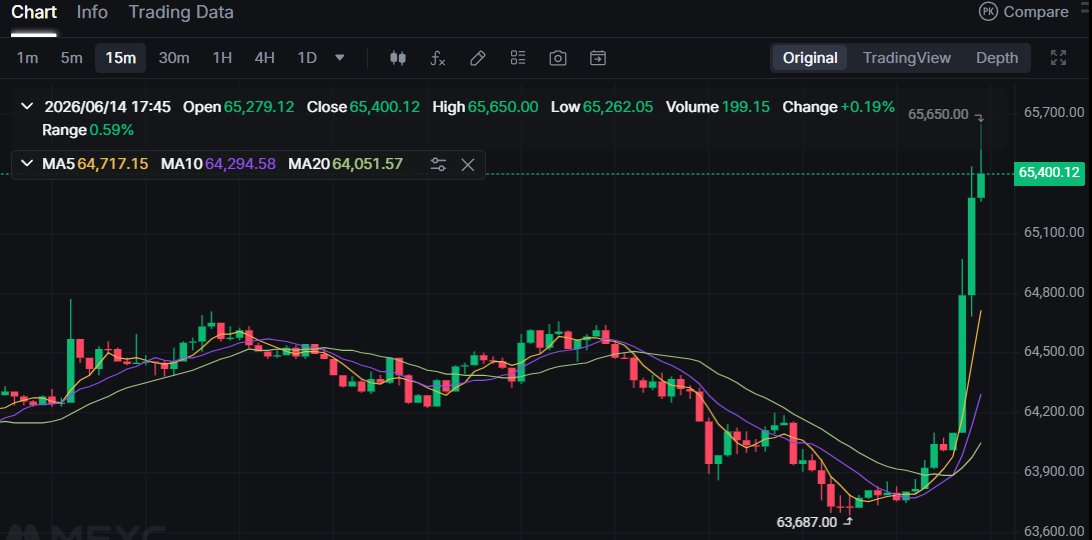Switch to the Depth chart view
Viewport: 1092px width, 540px height.
pyautogui.click(x=997, y=58)
